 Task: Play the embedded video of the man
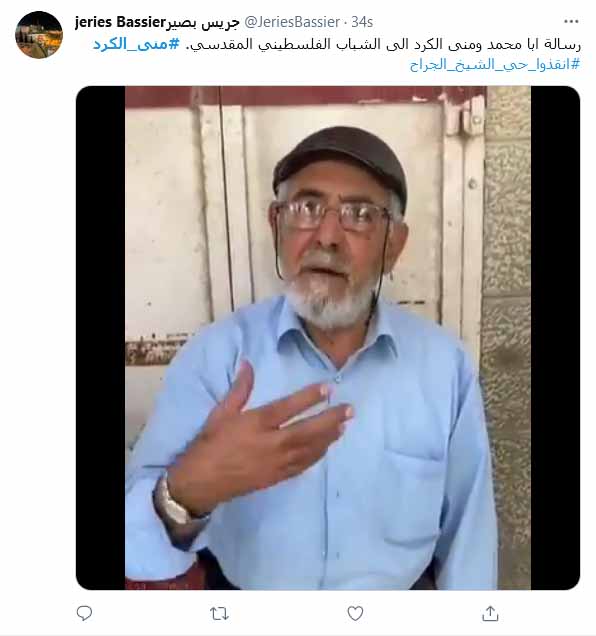tap(328, 337)
